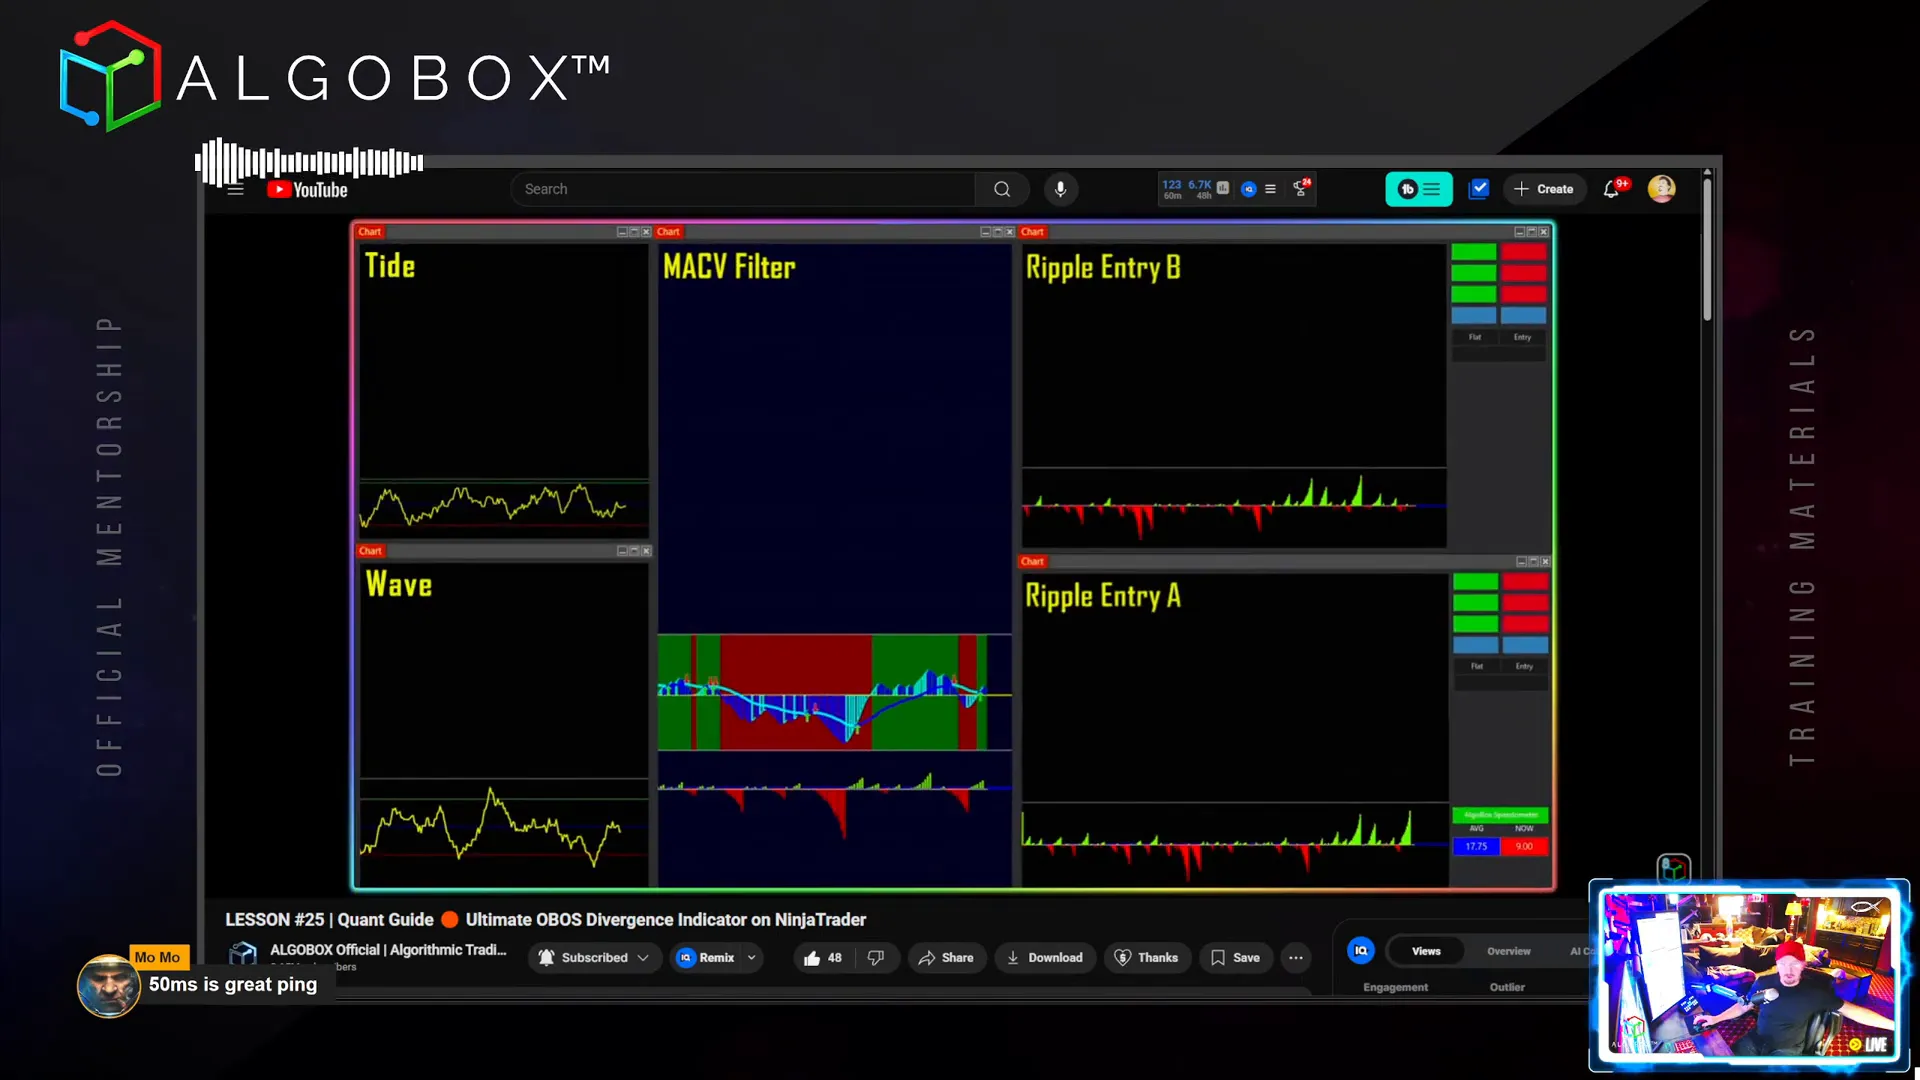
Task: Click the Flat button in Ripple Entry B panel
Action: click(x=1475, y=337)
